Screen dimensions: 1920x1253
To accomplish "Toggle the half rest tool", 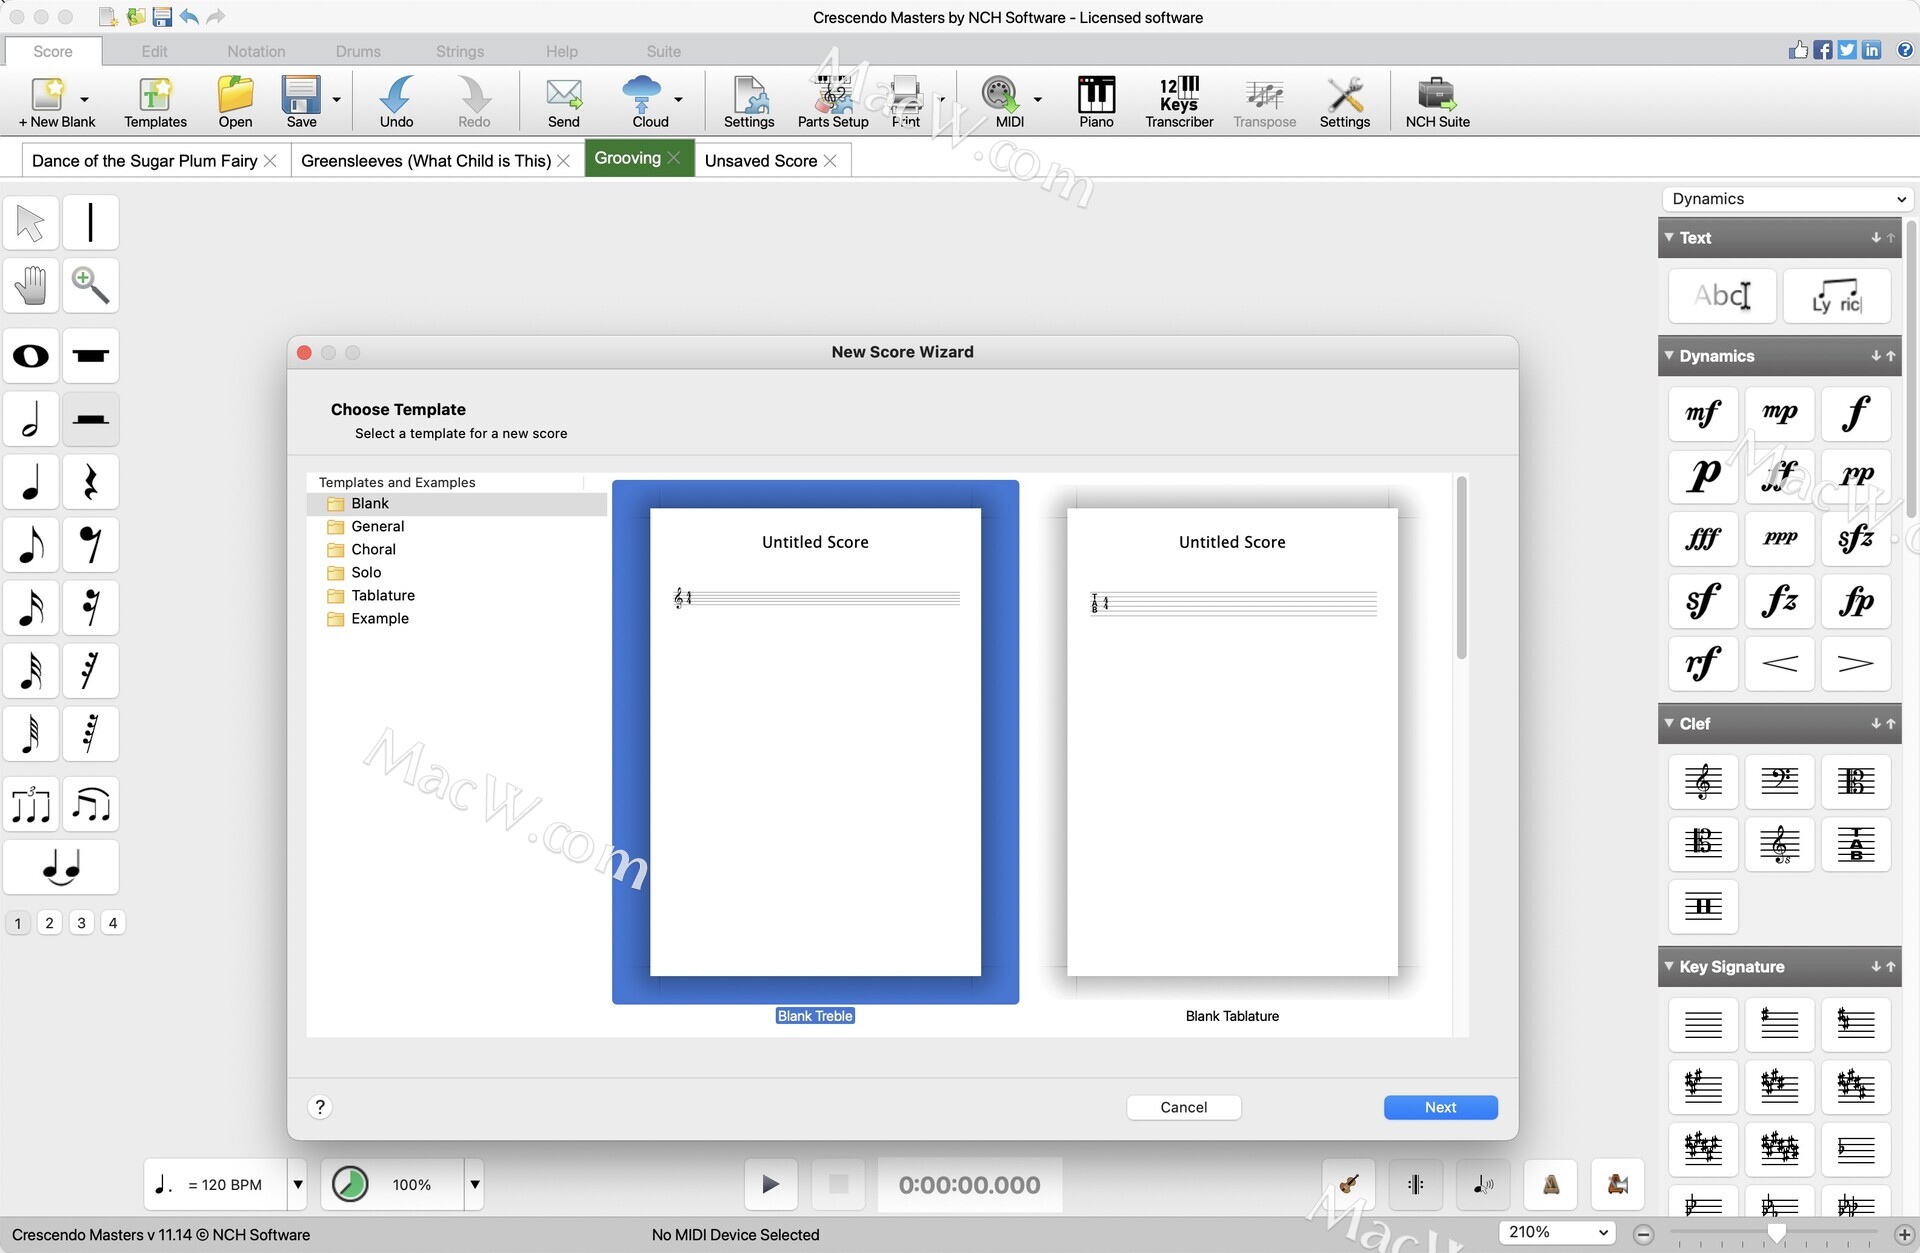I will click(x=91, y=419).
